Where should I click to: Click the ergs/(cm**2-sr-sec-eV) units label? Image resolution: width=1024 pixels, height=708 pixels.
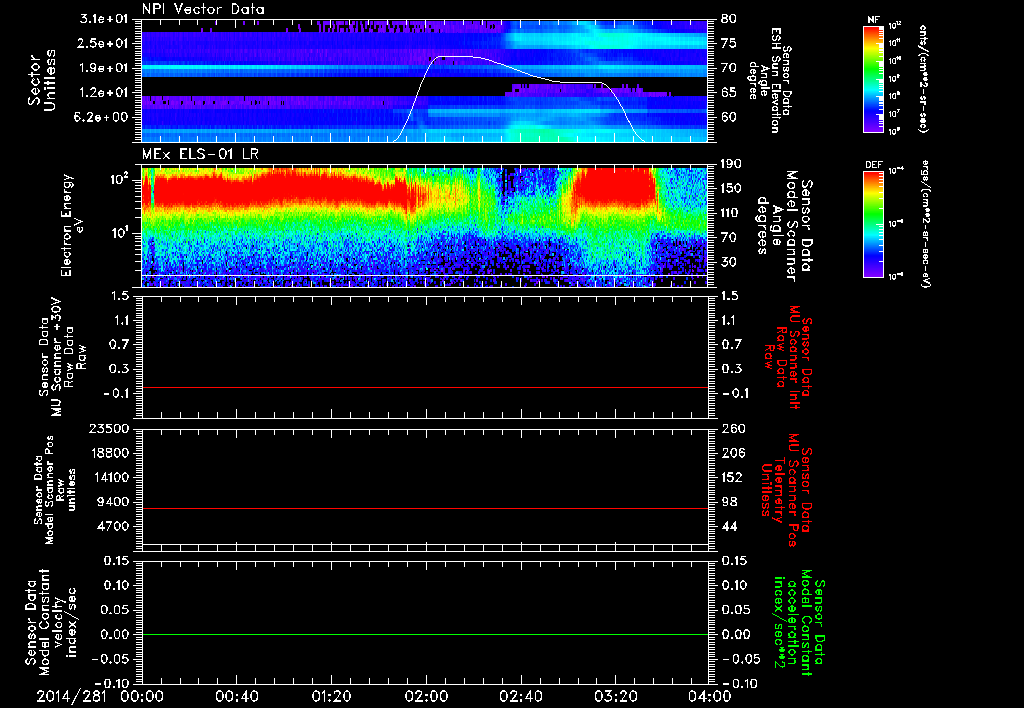(x=925, y=223)
